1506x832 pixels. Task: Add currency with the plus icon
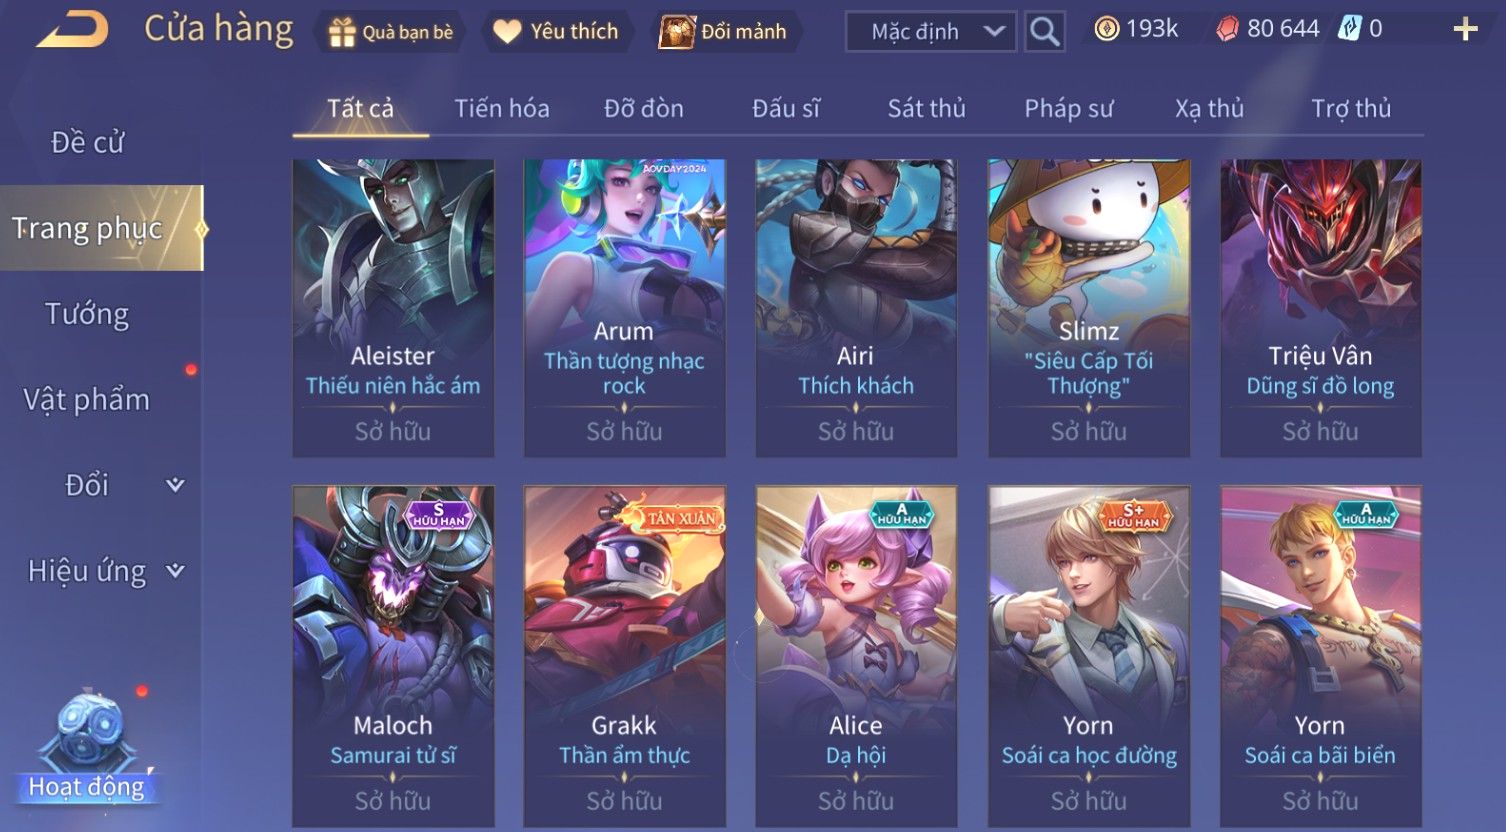point(1465,29)
